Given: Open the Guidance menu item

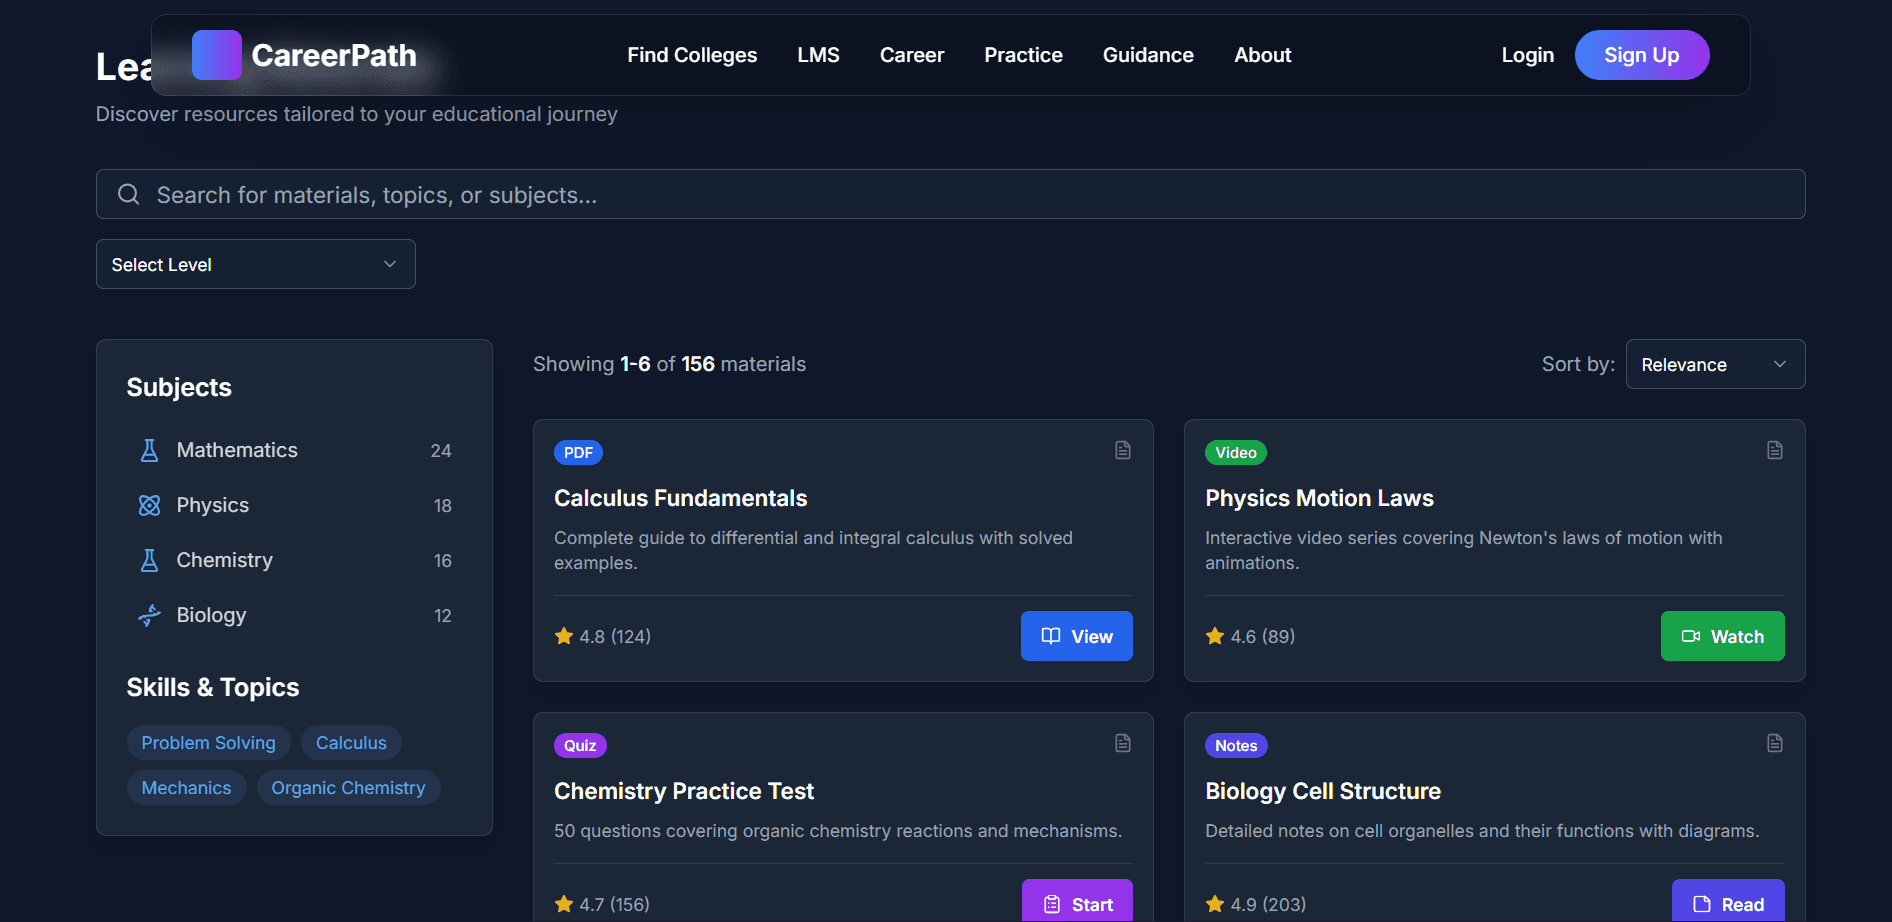Looking at the screenshot, I should (1147, 55).
